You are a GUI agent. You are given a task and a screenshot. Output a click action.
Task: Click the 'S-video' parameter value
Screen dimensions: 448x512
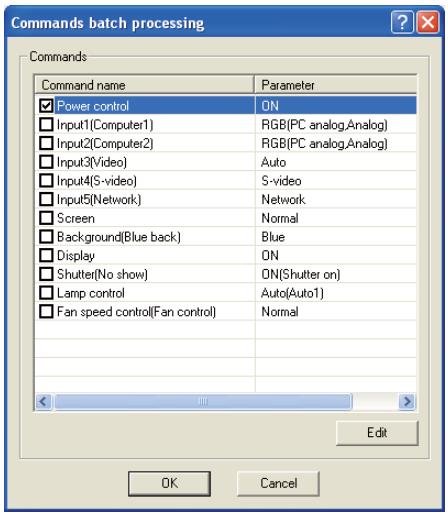point(281,181)
